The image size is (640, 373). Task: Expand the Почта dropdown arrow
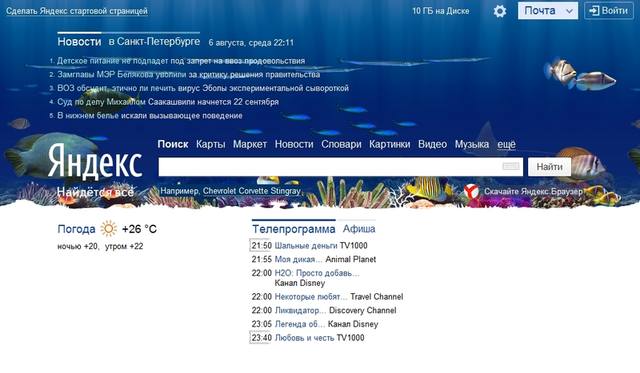(x=569, y=11)
